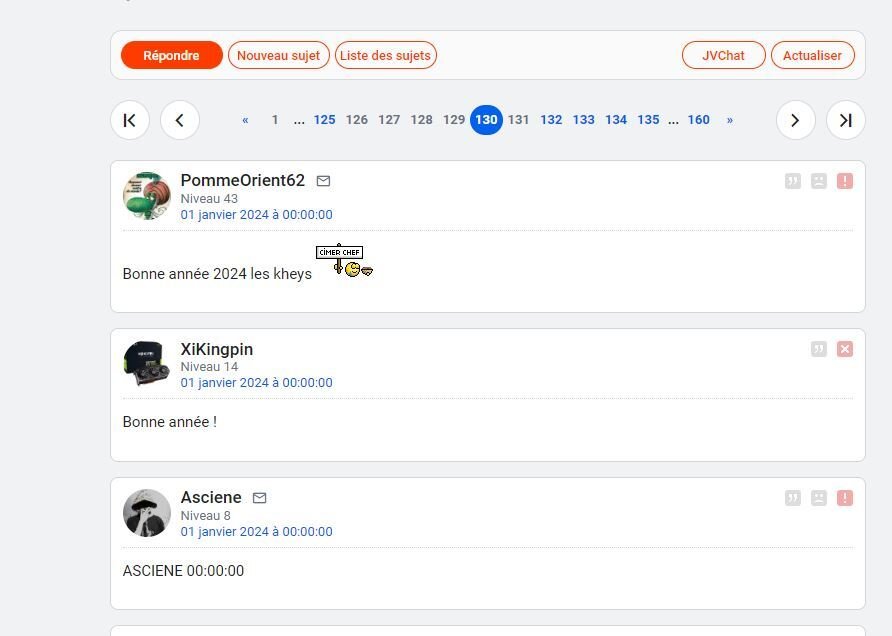
Task: Go to page 125
Action: [x=324, y=120]
